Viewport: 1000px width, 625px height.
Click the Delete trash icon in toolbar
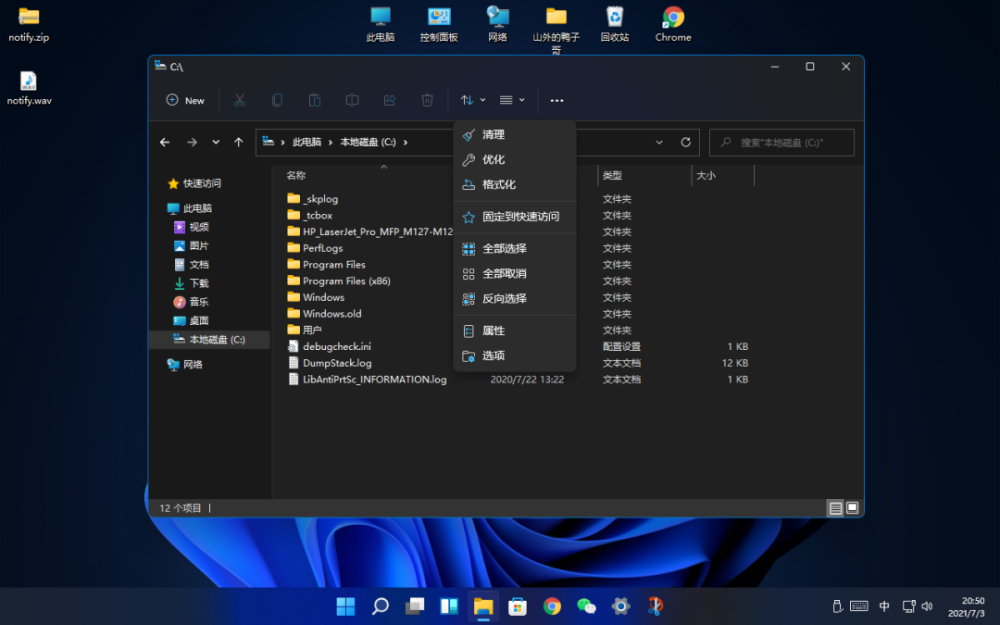coord(427,100)
